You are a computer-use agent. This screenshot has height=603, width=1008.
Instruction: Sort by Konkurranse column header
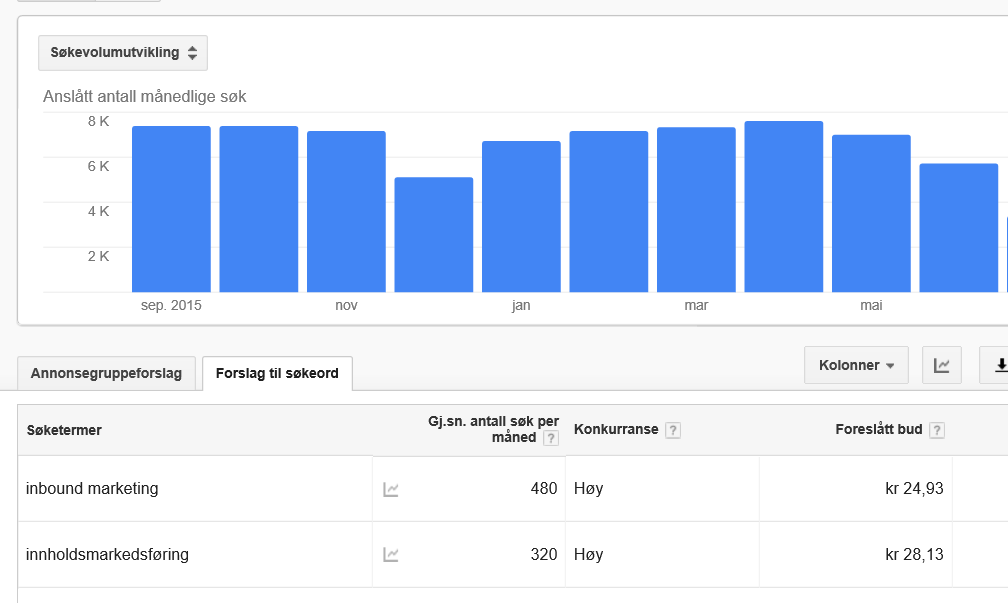click(616, 429)
